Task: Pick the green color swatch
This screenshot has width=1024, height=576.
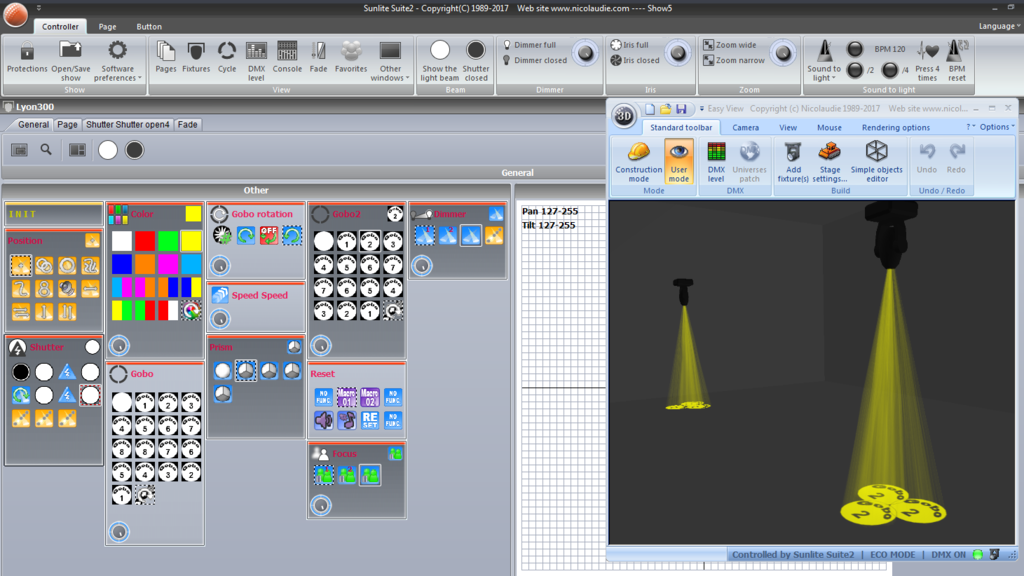Action: click(x=168, y=241)
